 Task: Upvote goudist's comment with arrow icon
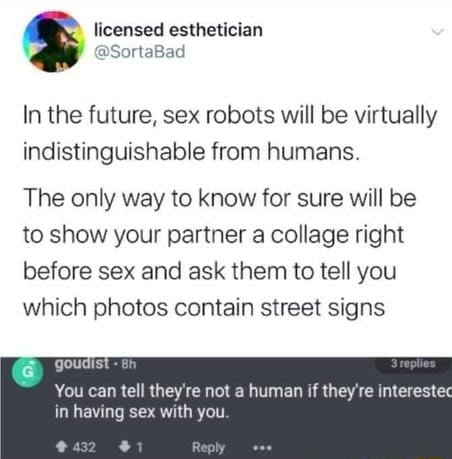point(61,447)
